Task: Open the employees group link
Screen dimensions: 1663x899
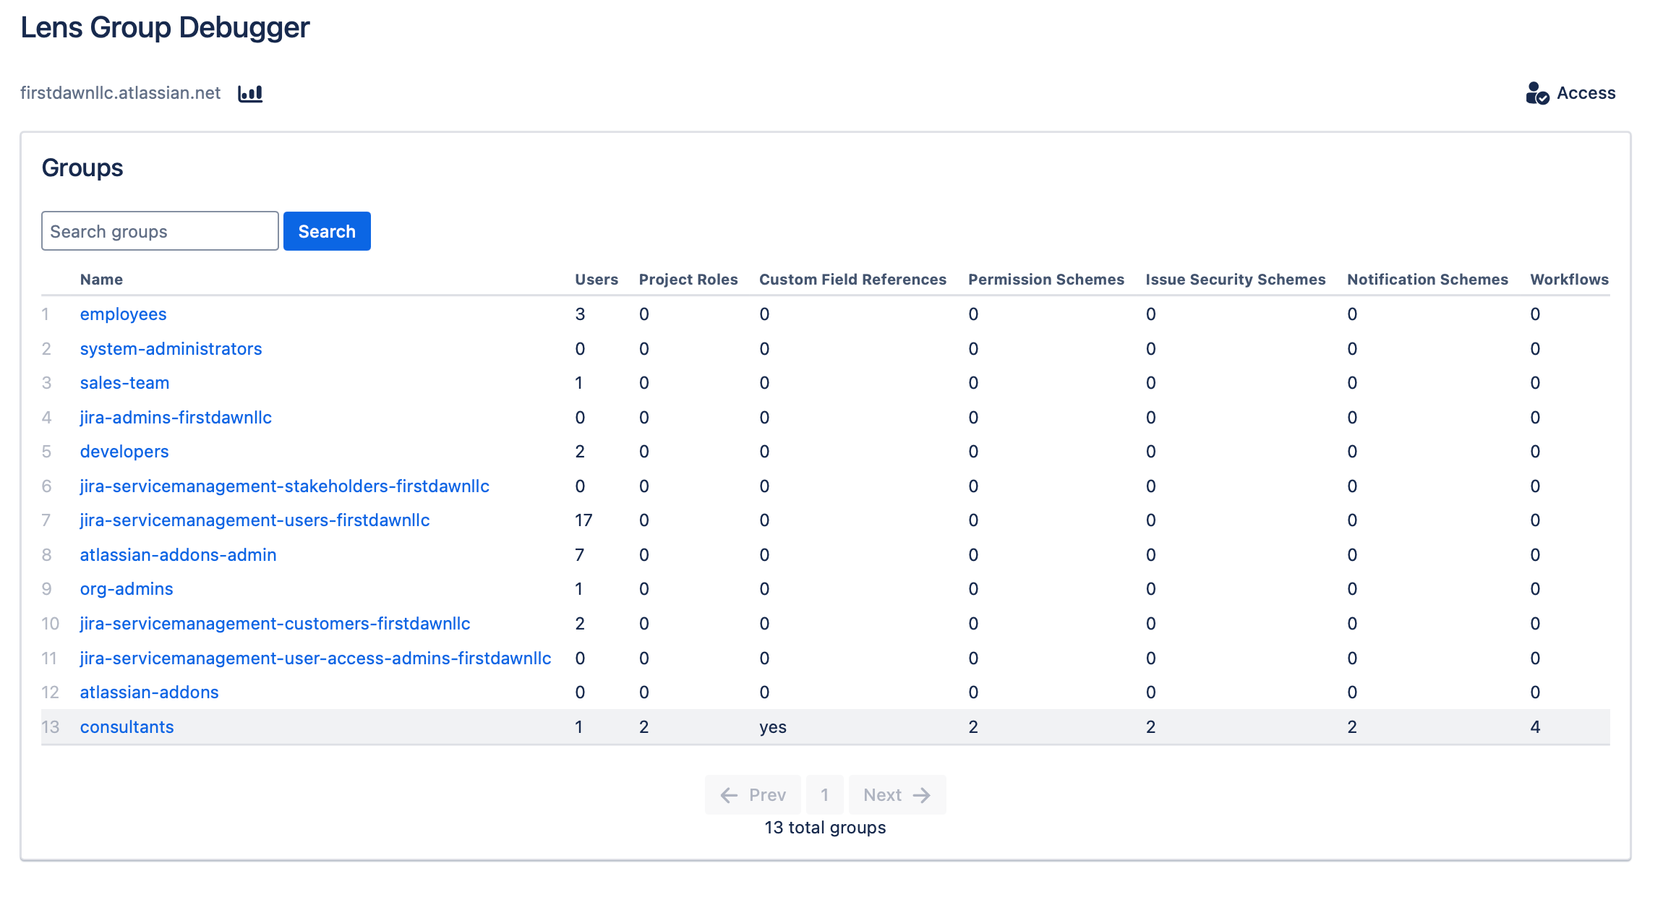Action: point(123,314)
